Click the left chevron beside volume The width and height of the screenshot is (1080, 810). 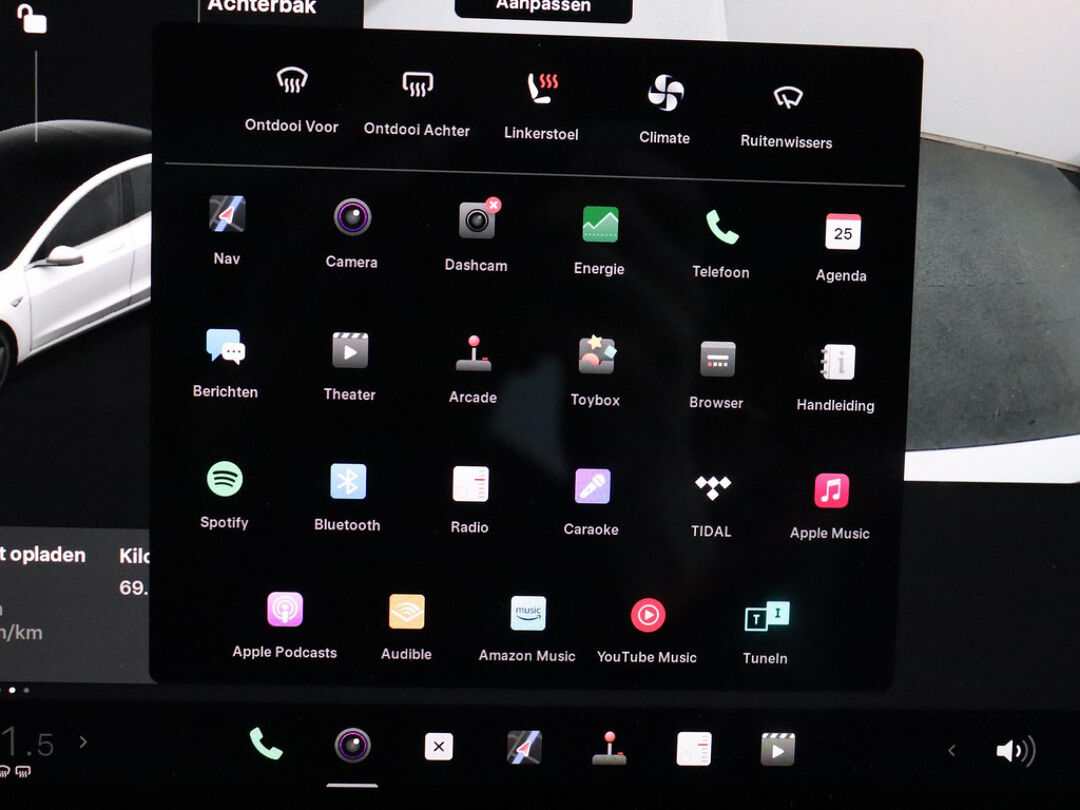click(951, 750)
